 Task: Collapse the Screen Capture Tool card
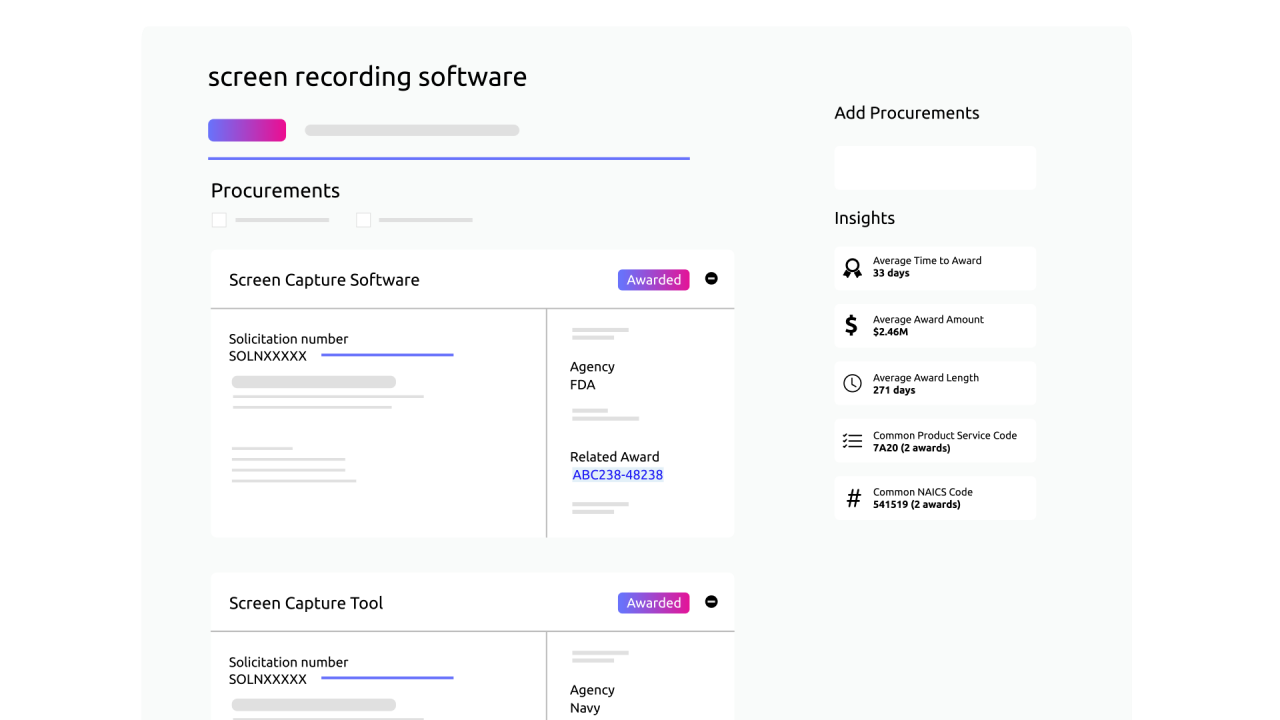[x=711, y=602]
